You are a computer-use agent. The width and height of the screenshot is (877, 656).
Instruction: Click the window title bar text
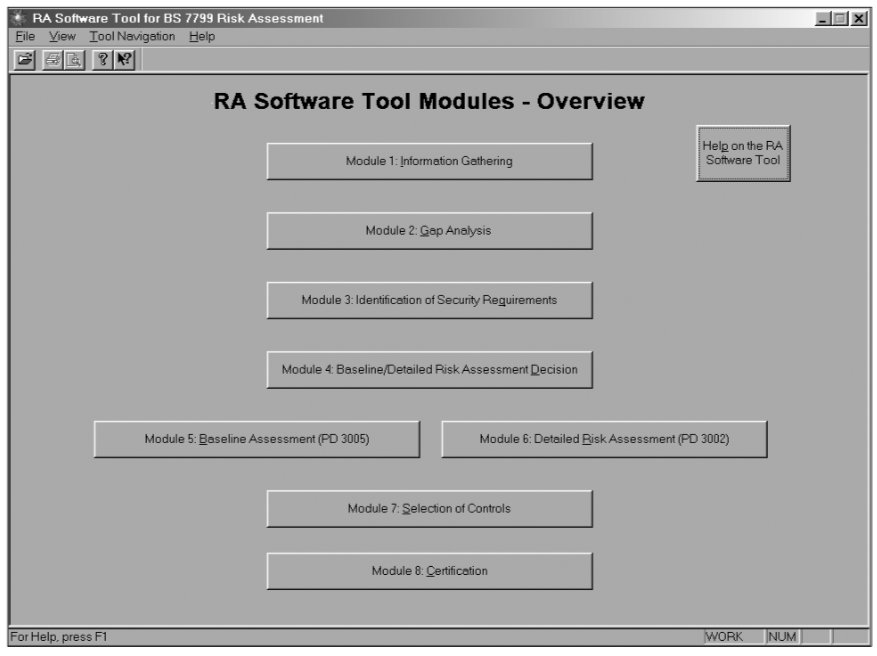coord(178,18)
